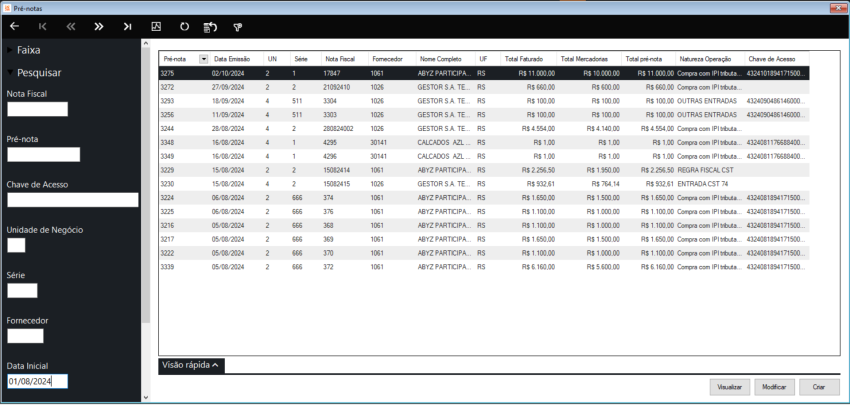850x405 pixels.
Task: Select pré-nota row 3224
Action: pos(484,197)
